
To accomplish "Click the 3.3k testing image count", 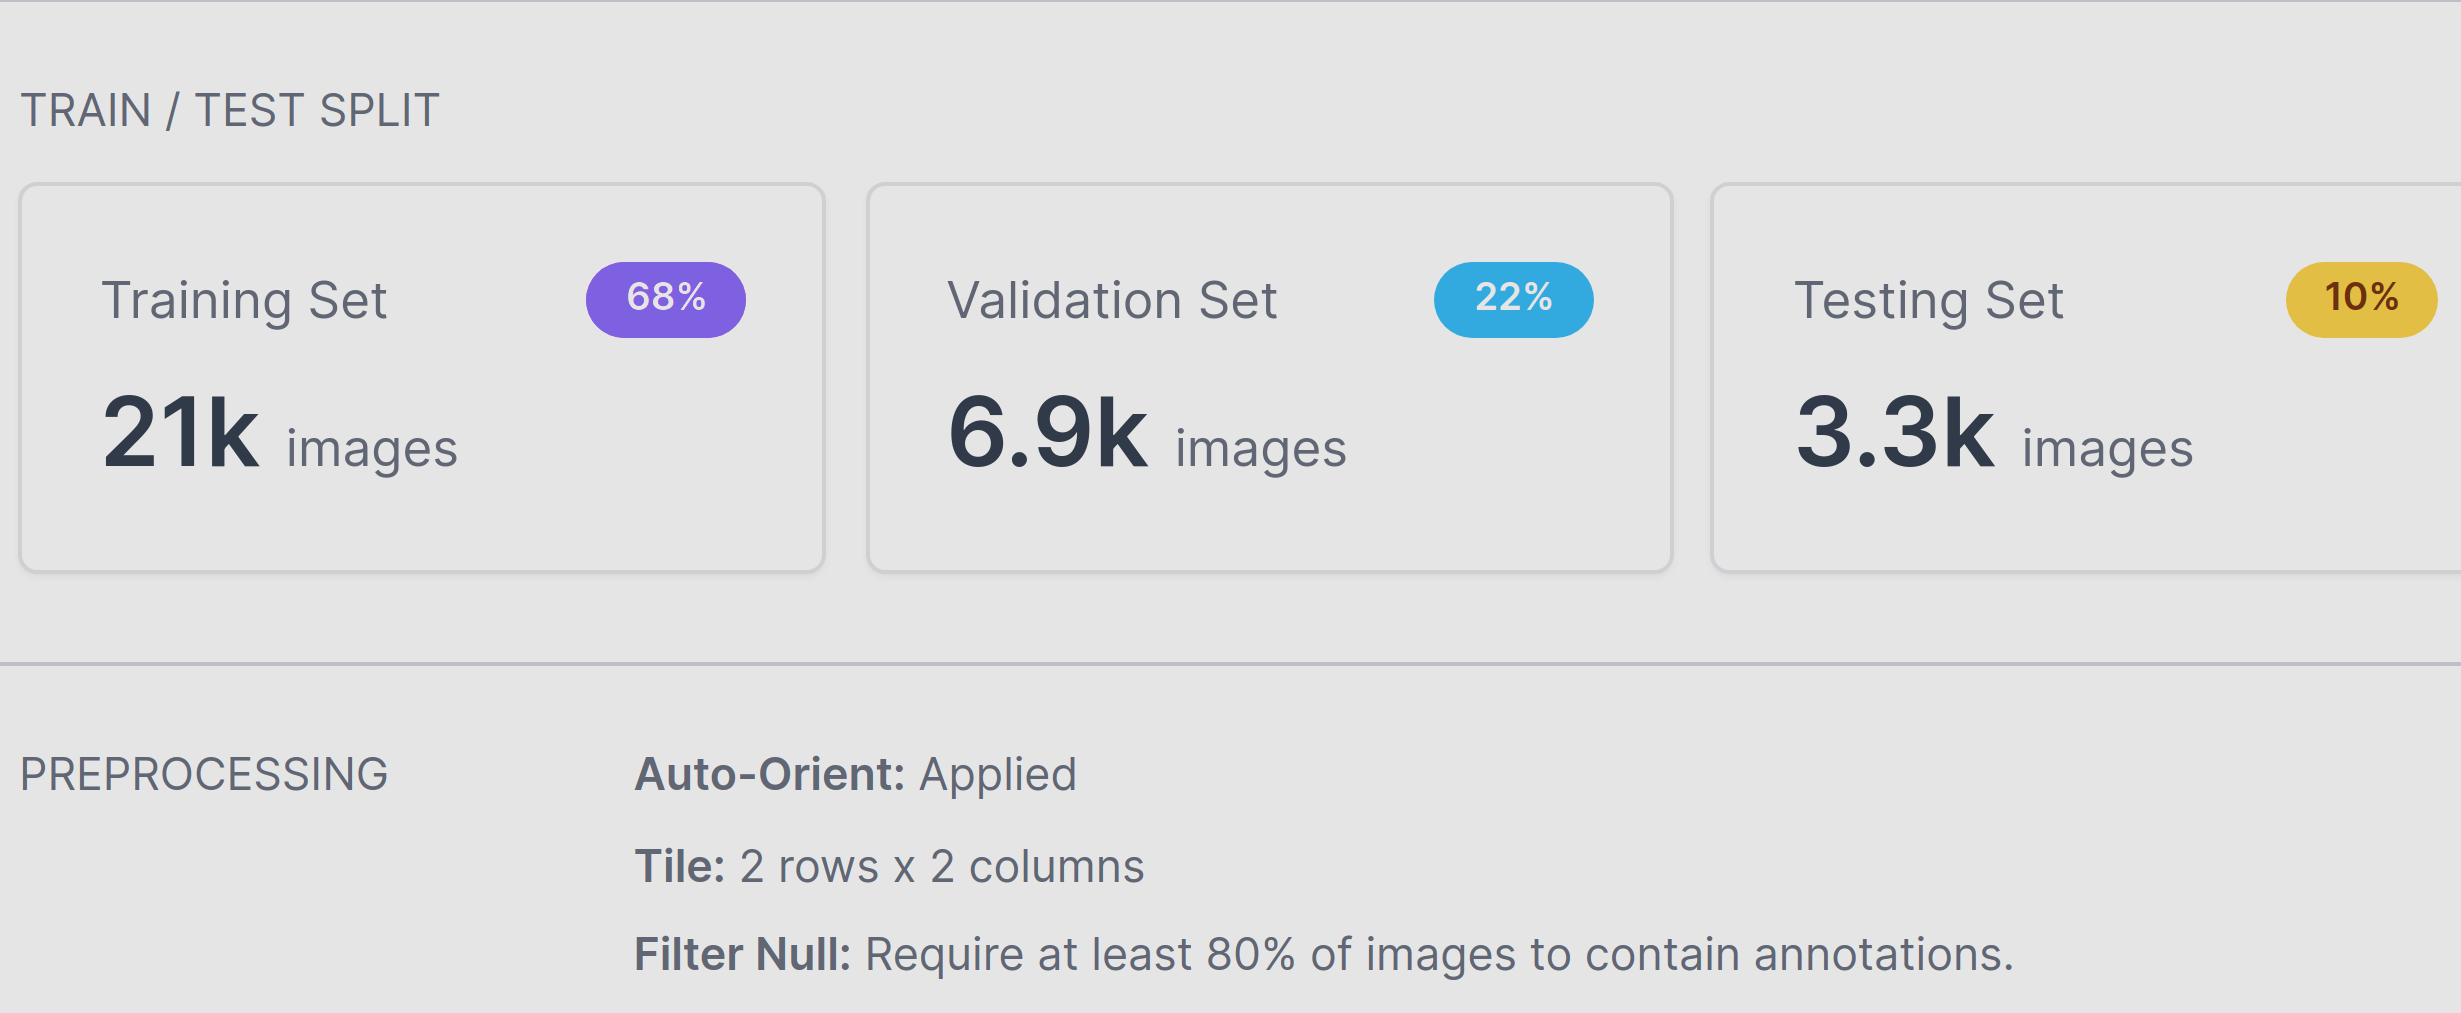I will coord(1895,432).
